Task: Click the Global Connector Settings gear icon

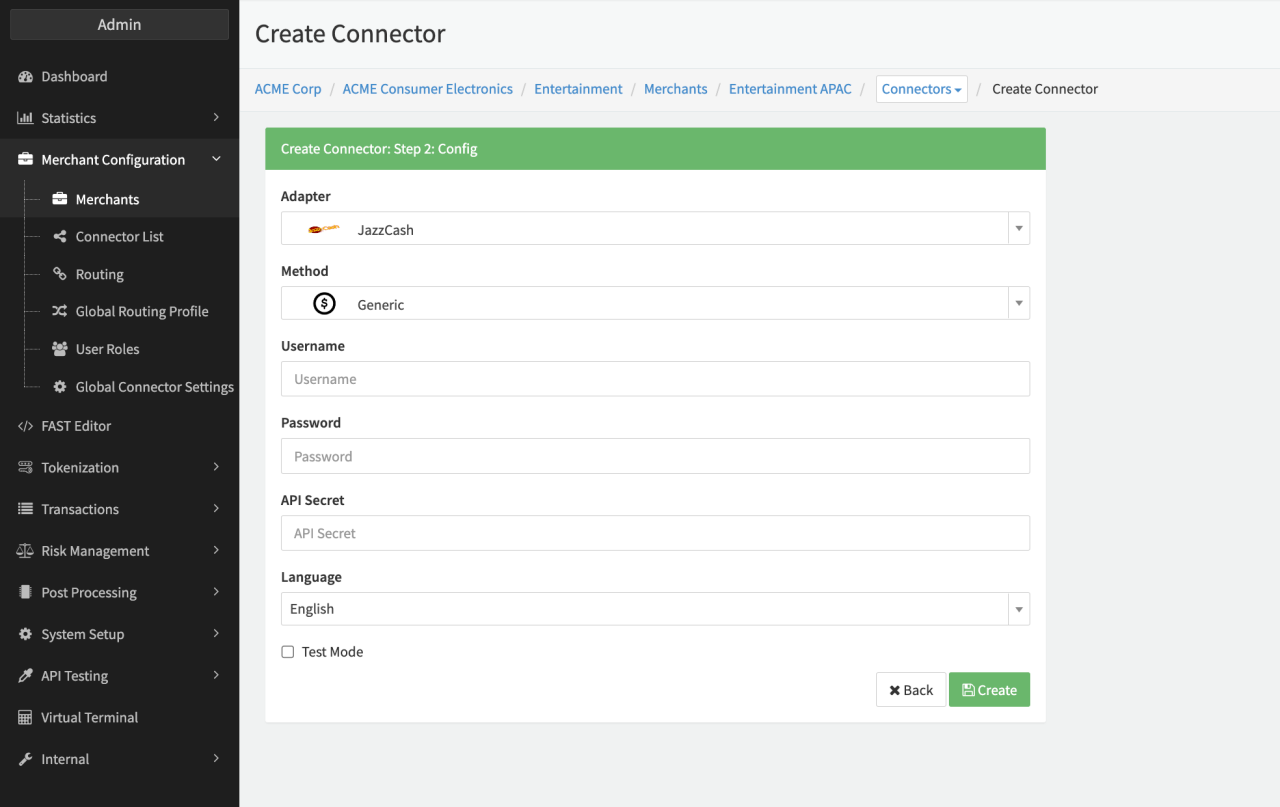Action: click(60, 387)
